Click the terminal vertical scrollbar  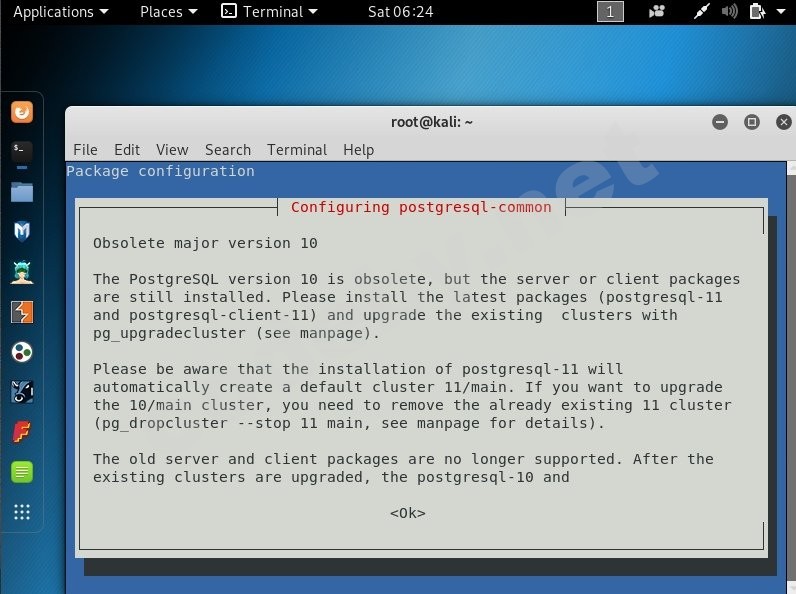click(791, 377)
